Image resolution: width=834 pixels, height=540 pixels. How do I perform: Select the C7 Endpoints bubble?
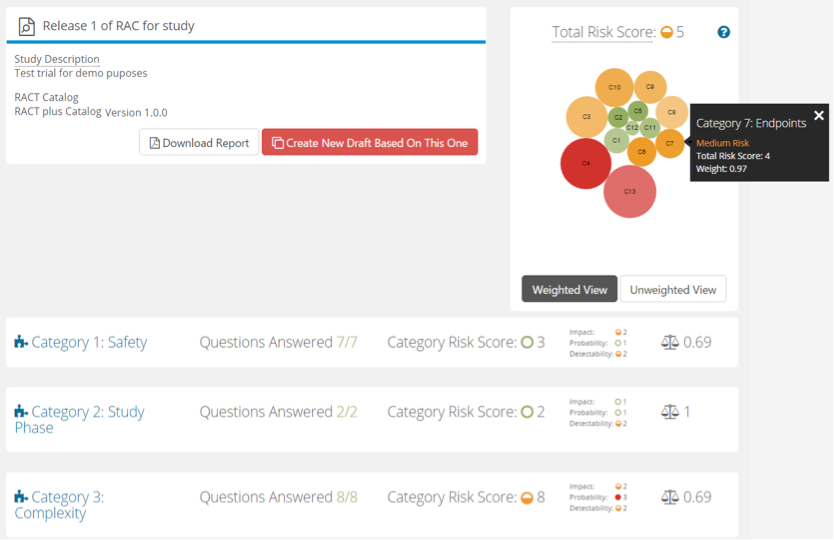[670, 143]
